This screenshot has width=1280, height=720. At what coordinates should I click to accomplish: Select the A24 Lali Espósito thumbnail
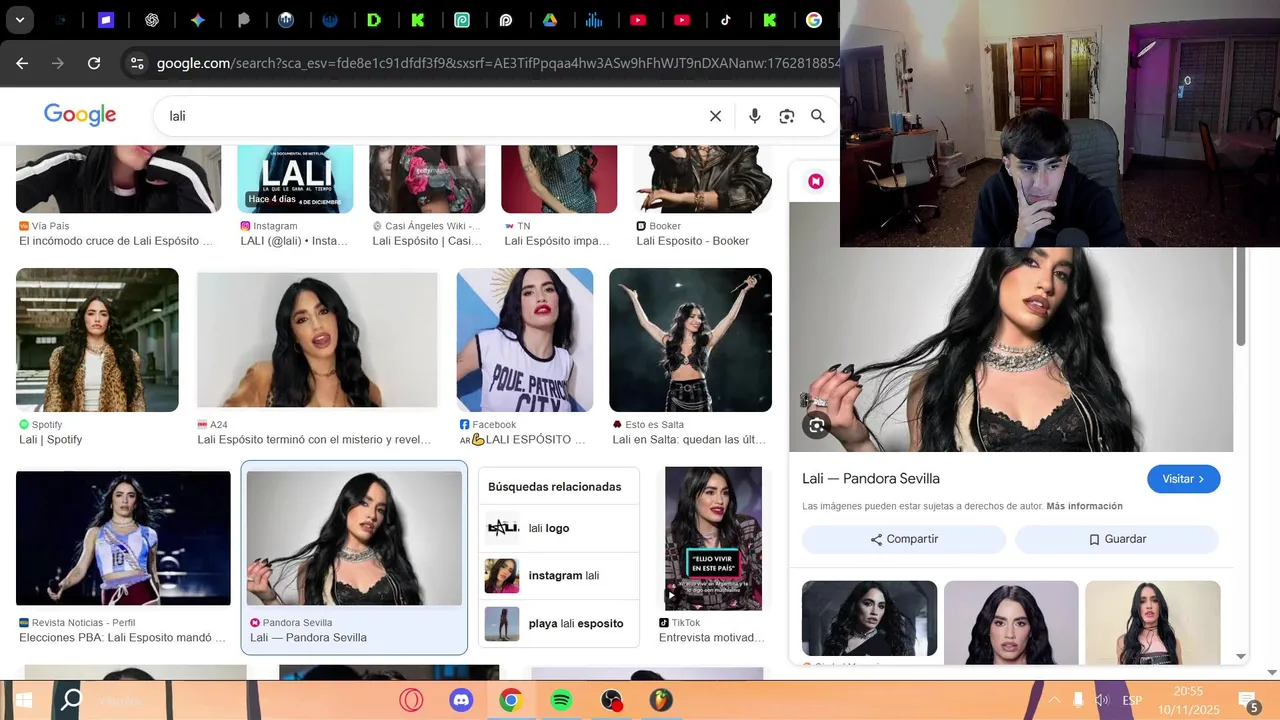tap(317, 340)
